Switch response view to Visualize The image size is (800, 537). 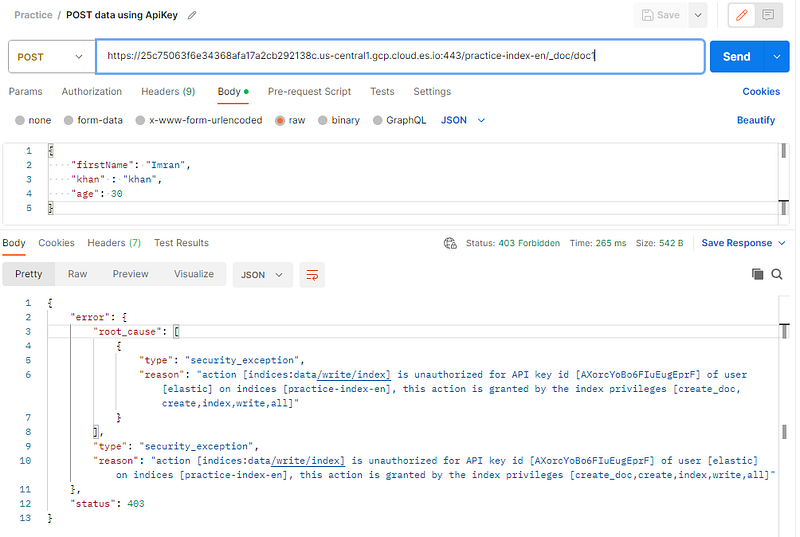194,274
